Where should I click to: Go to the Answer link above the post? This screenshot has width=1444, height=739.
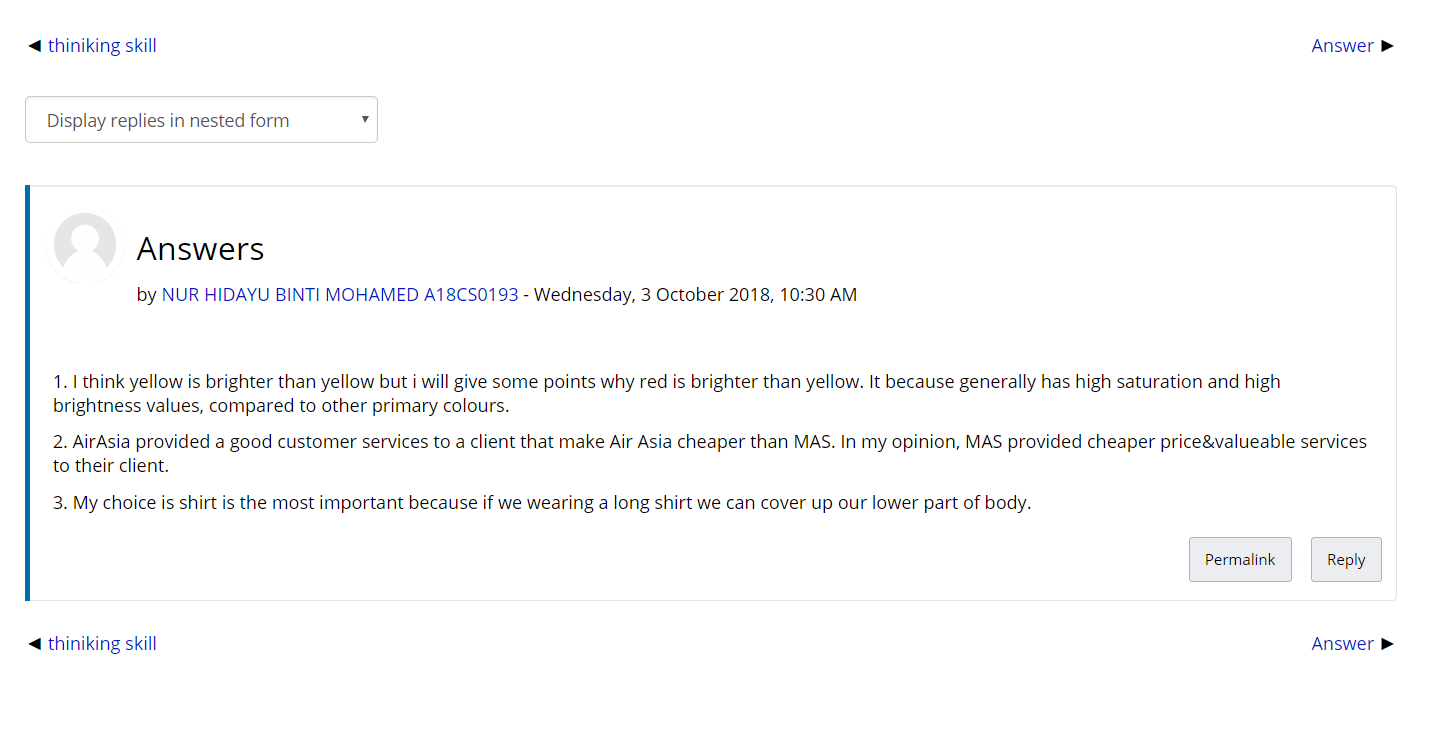[1342, 46]
